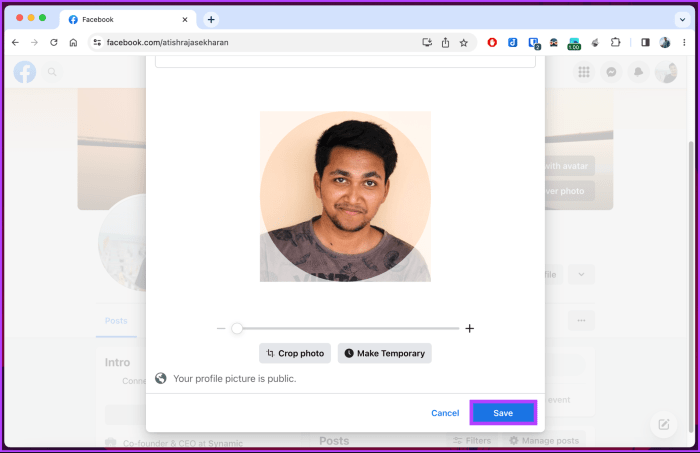Toggle the browser side panel
The width and height of the screenshot is (700, 453).
645,42
